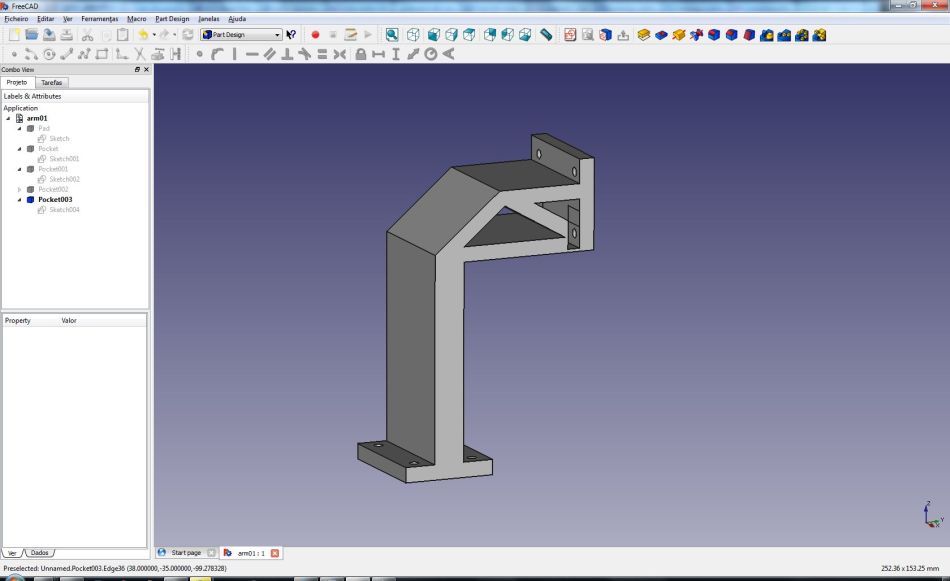Screen dimensions: 950x581
Task: Click the Pad feature icon
Action: (x=644, y=35)
